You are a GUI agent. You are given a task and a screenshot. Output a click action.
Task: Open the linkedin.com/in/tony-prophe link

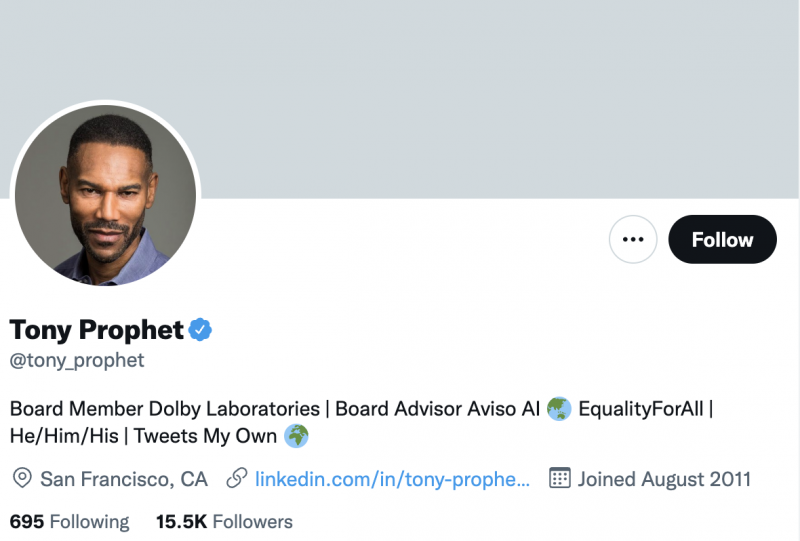click(x=392, y=479)
